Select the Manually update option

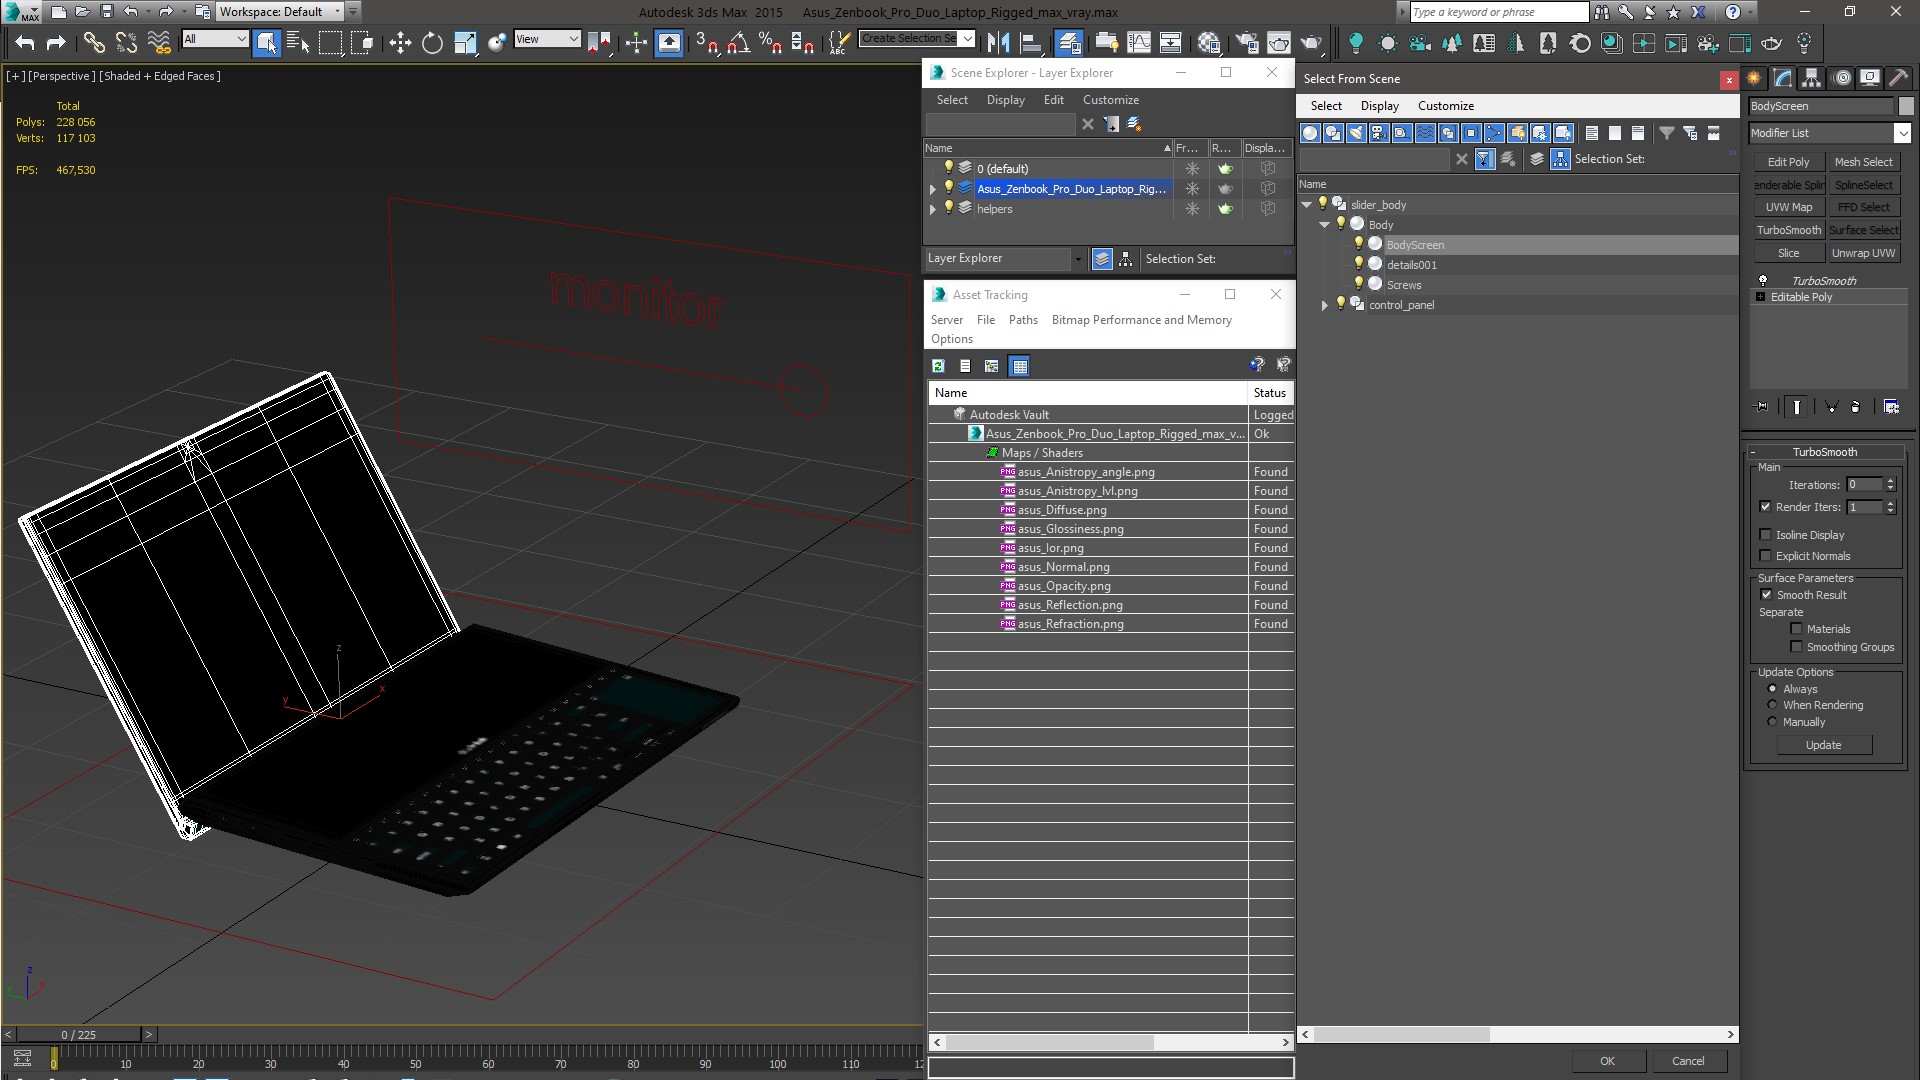(x=1772, y=722)
